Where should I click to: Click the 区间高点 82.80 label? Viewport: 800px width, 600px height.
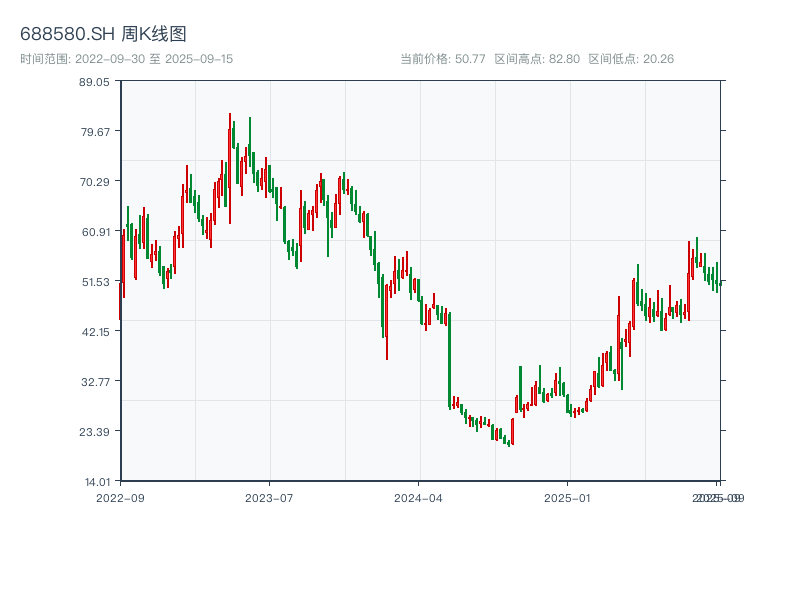tap(537, 59)
